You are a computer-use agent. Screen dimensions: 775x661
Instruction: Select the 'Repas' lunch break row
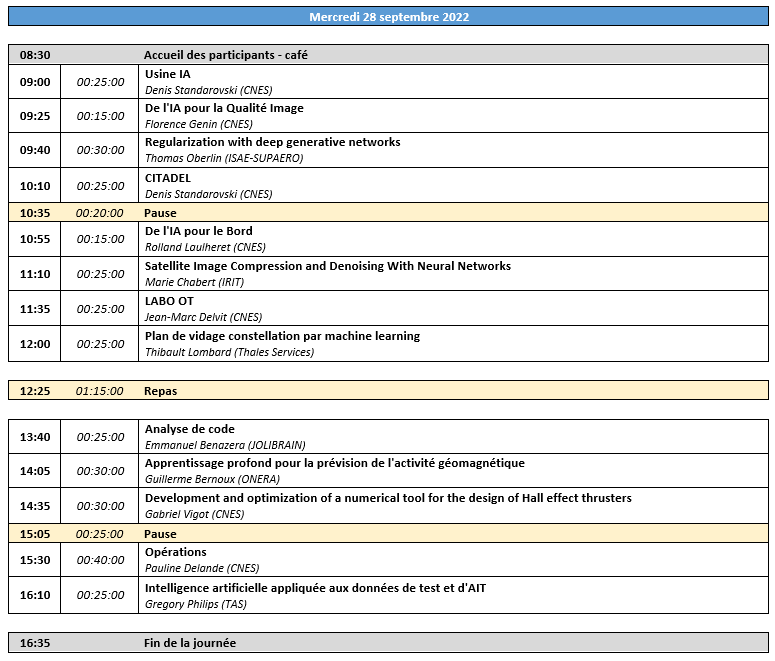pos(160,391)
